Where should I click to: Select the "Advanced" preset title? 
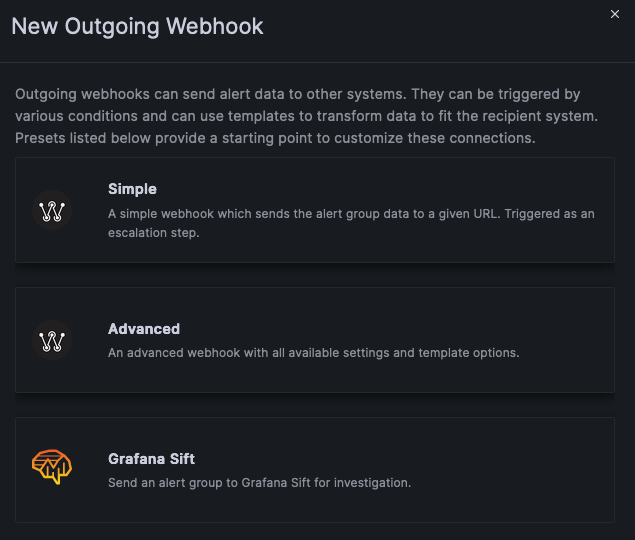point(144,329)
